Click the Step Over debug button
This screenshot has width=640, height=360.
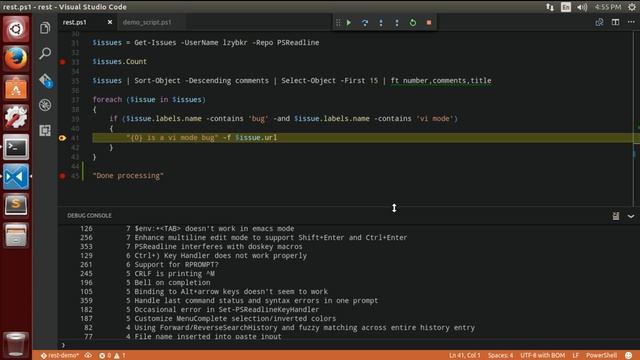click(x=365, y=22)
